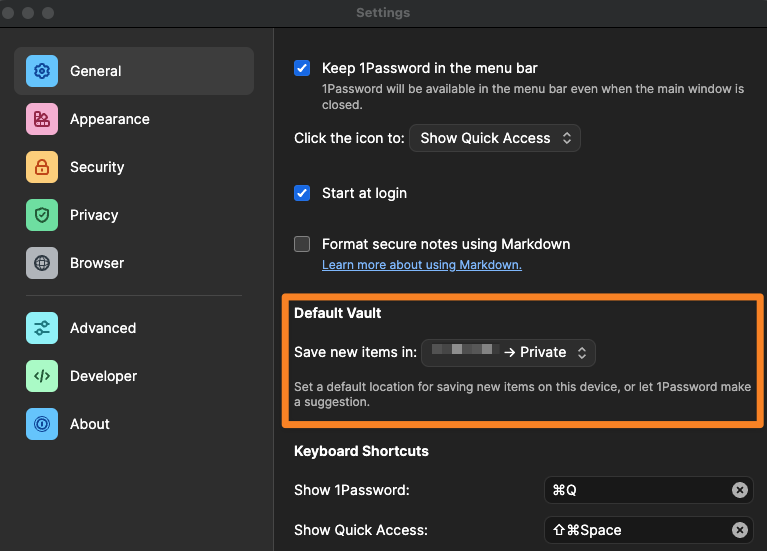The height and width of the screenshot is (551, 767).
Task: Click the Privacy shield icon
Action: point(42,215)
